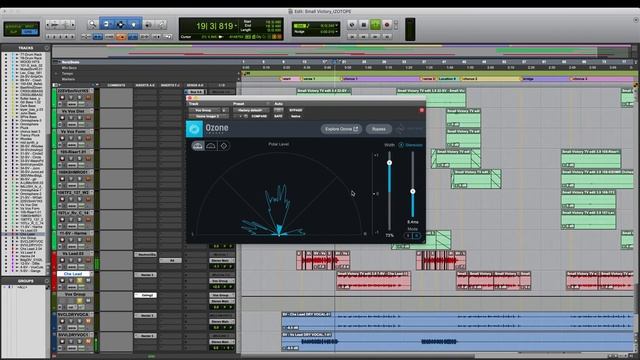The image size is (640, 360).
Task: Click the I/O column header
Action: pos(222,85)
